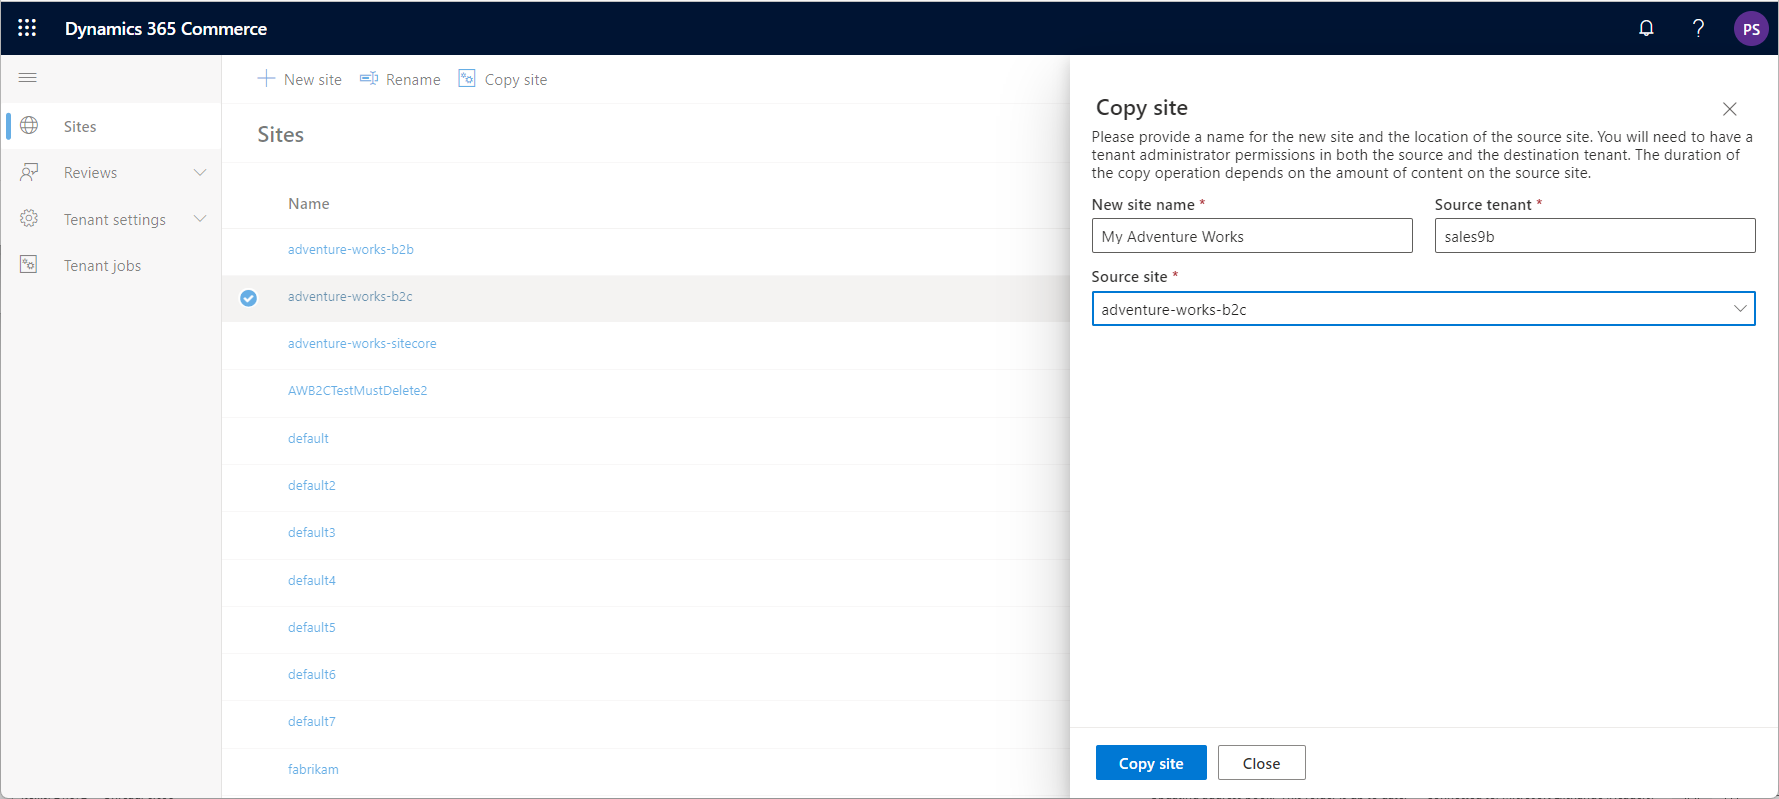Open notifications bell icon
This screenshot has width=1779, height=799.
coord(1646,28)
